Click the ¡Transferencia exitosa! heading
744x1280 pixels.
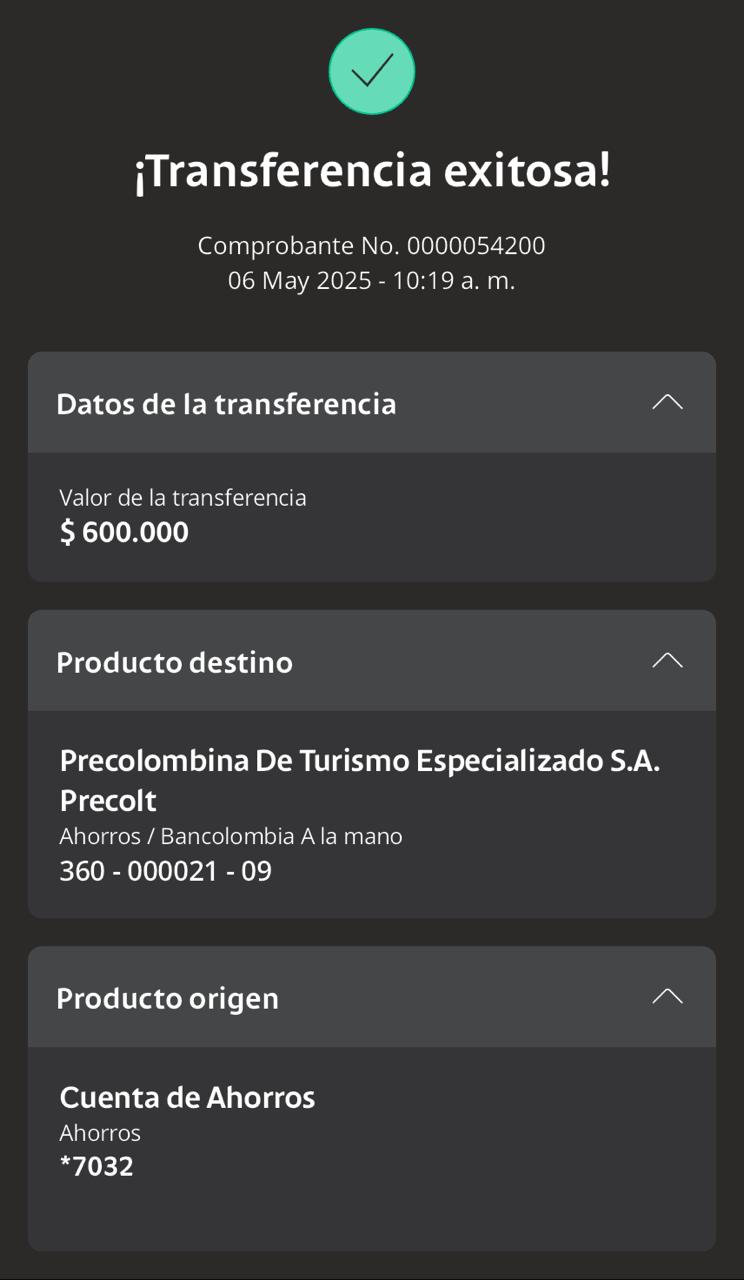point(372,171)
